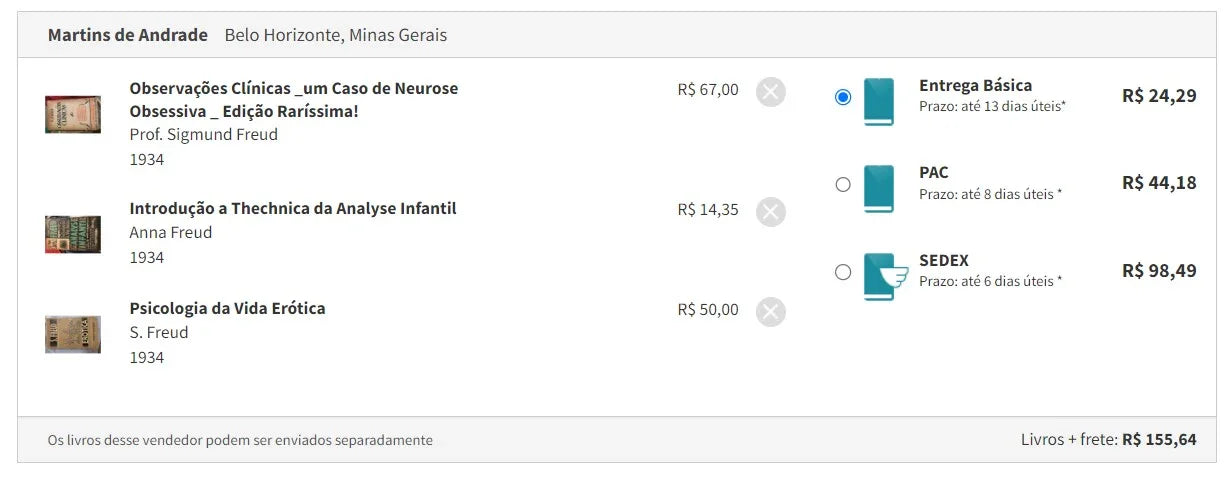
Task: Choose the SEDEX shipping radio option
Action: pyautogui.click(x=843, y=272)
